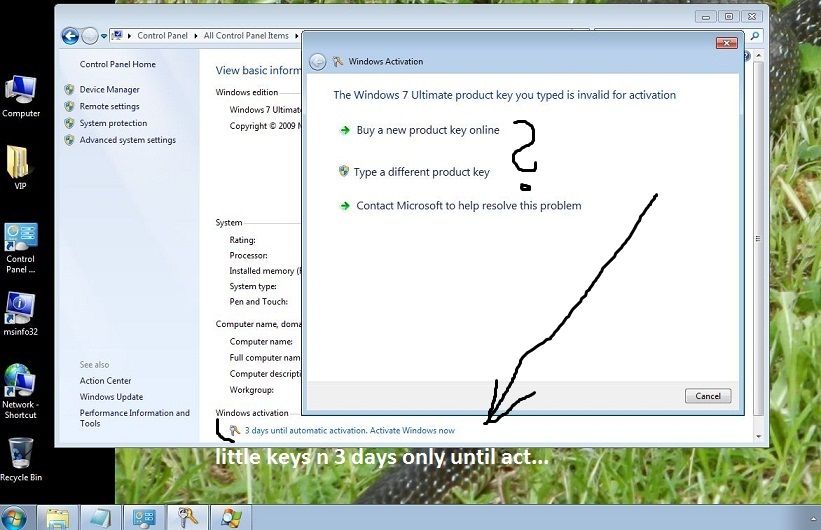This screenshot has width=821, height=530.
Task: Click the taskbar icon next to Explorer
Action: [101, 518]
